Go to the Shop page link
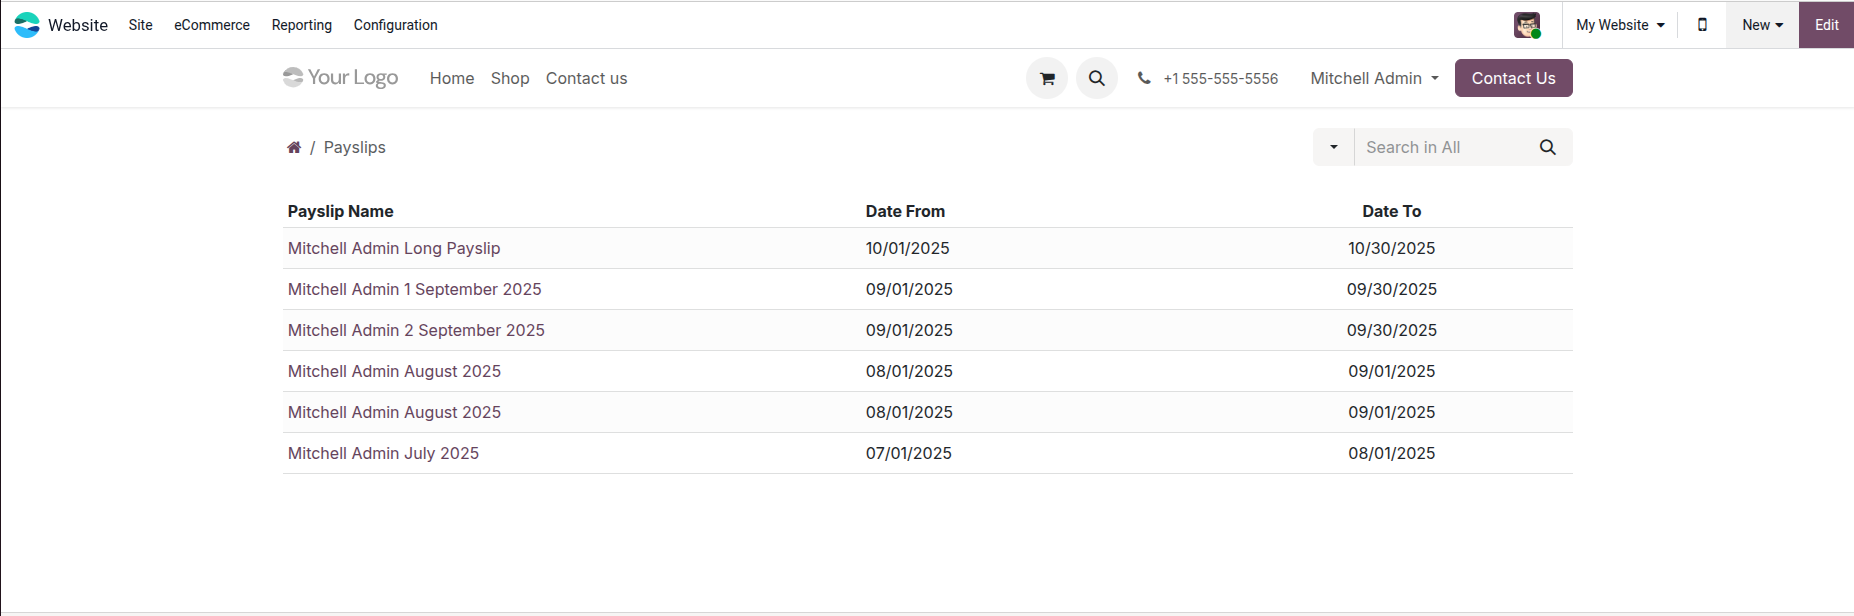 pyautogui.click(x=510, y=78)
